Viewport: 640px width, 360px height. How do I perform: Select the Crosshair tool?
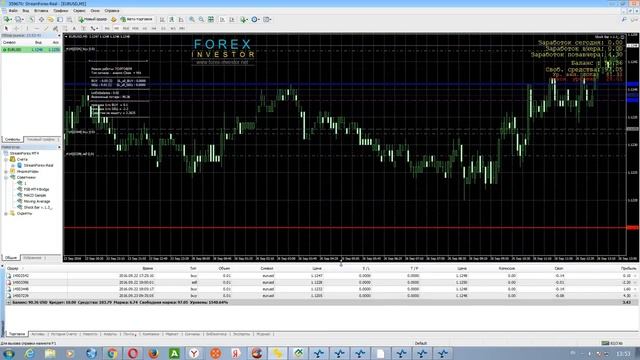[16, 28]
